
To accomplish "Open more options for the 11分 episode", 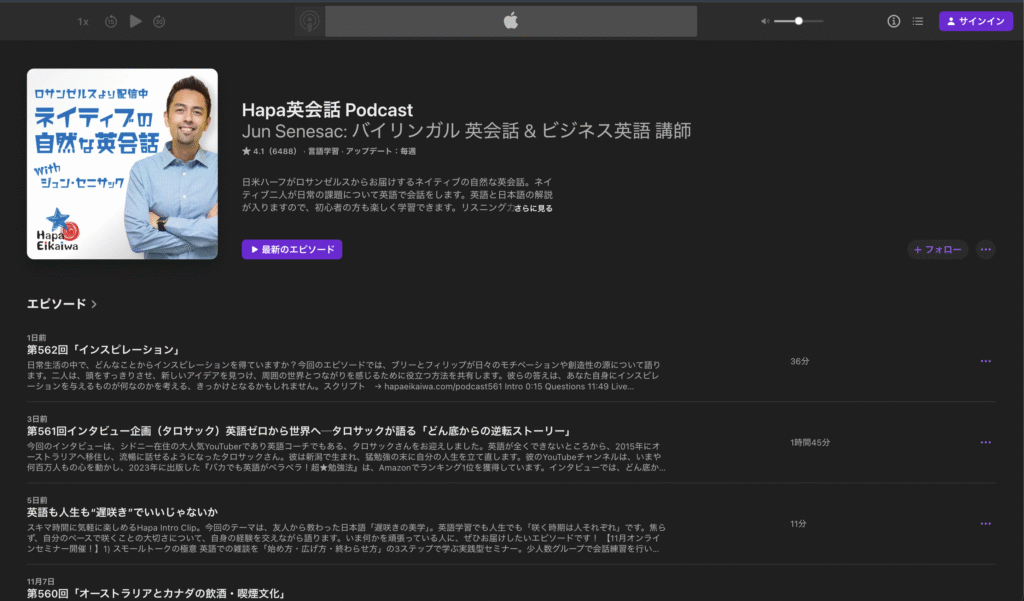I will 986,523.
